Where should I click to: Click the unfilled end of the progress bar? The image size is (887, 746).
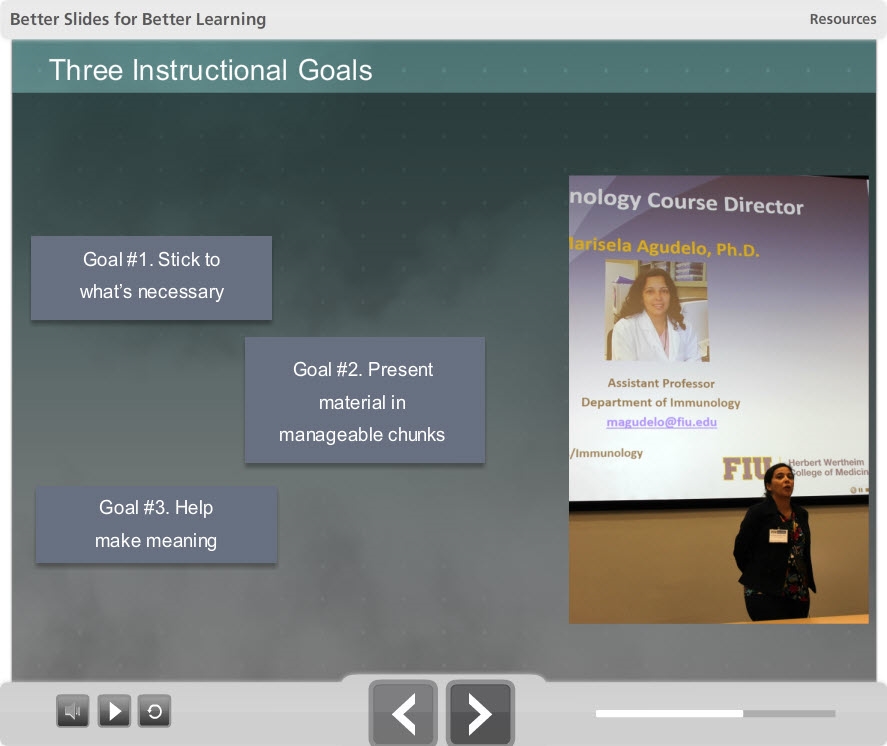click(x=790, y=713)
